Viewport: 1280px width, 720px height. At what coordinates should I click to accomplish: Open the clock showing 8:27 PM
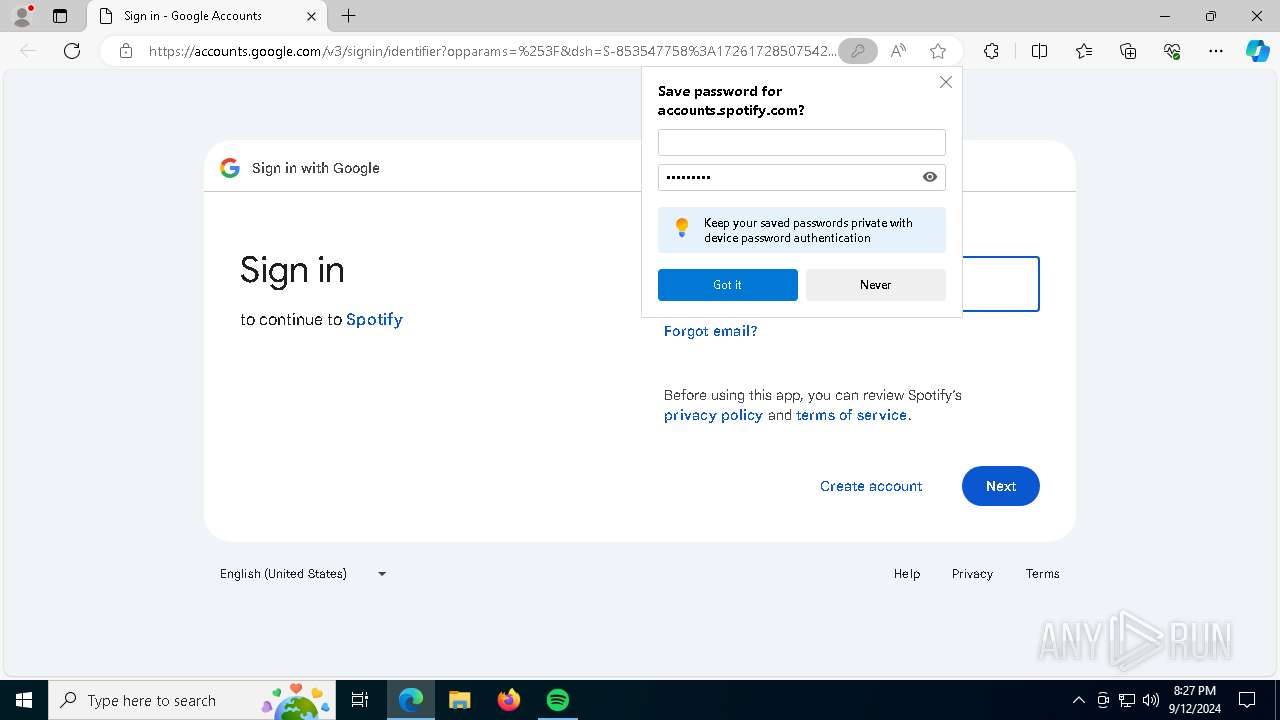coord(1195,700)
